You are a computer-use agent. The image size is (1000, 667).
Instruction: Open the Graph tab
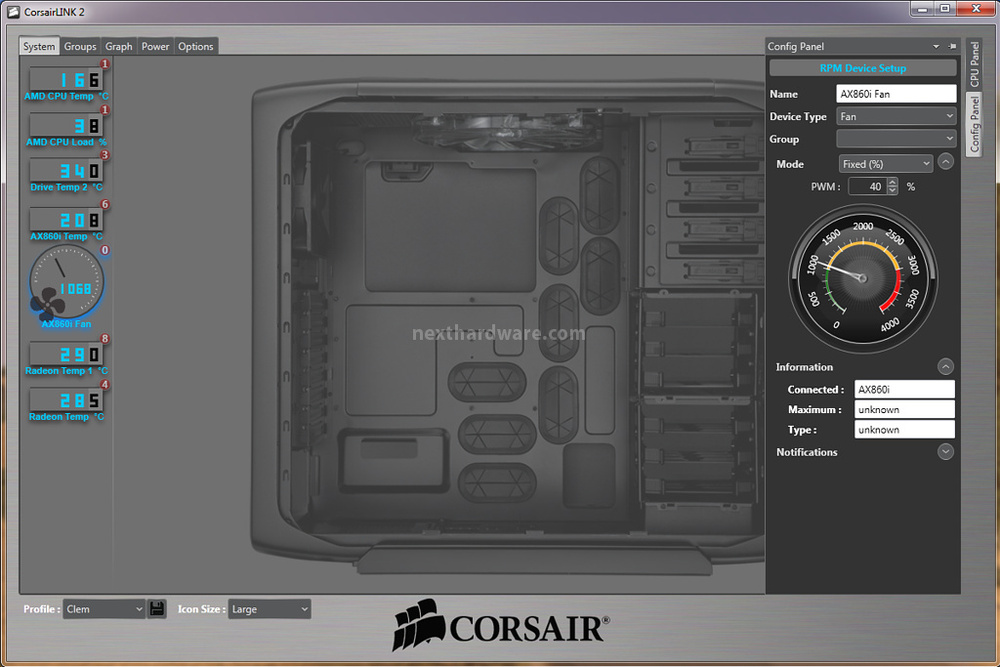pos(119,46)
